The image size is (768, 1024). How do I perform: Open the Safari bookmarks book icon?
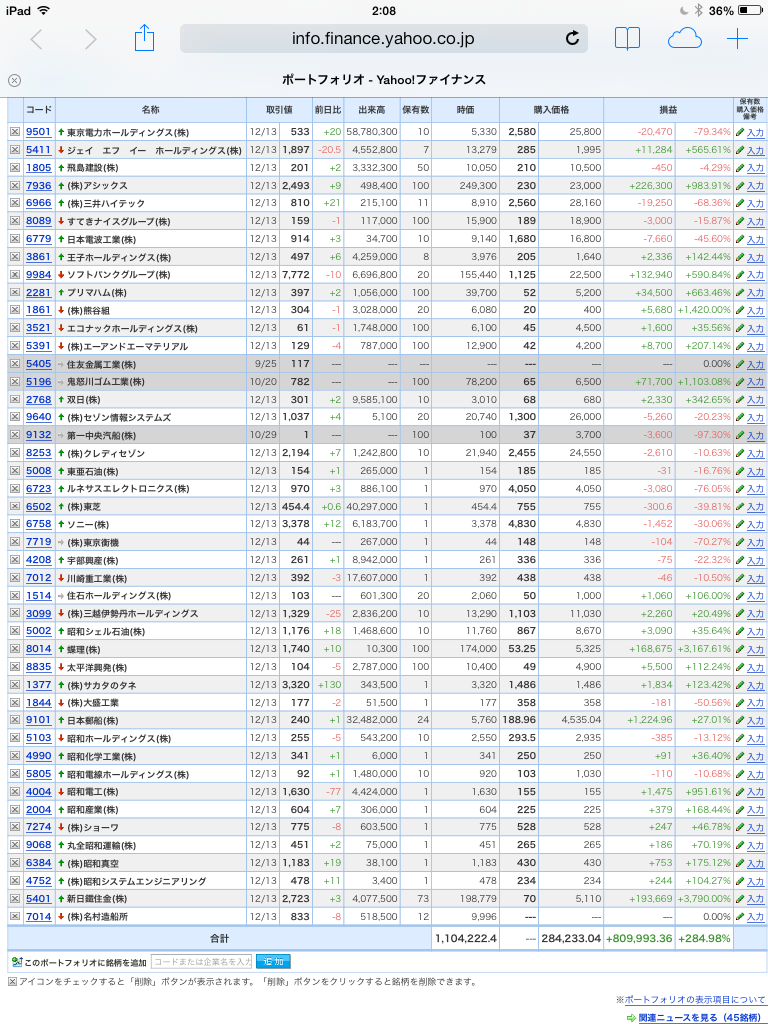627,39
